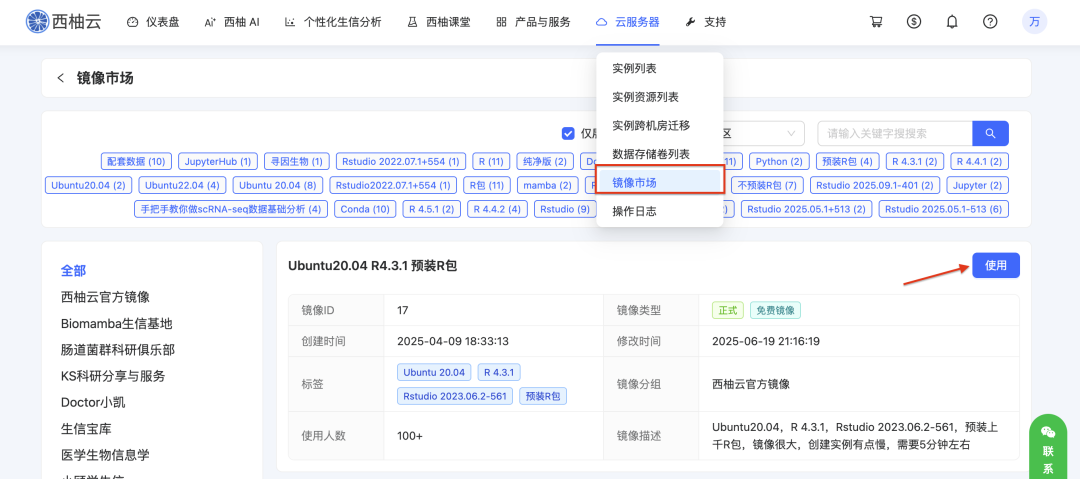Image resolution: width=1080 pixels, height=479 pixels.
Task: Filter by tag Ubuntu20.04 (2)
Action: [88, 185]
